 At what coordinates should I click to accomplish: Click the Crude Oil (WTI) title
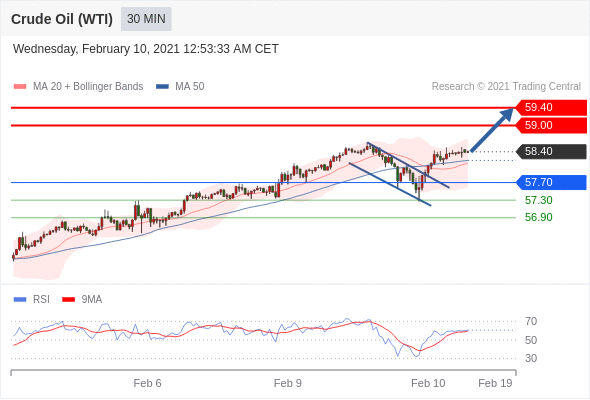62,19
